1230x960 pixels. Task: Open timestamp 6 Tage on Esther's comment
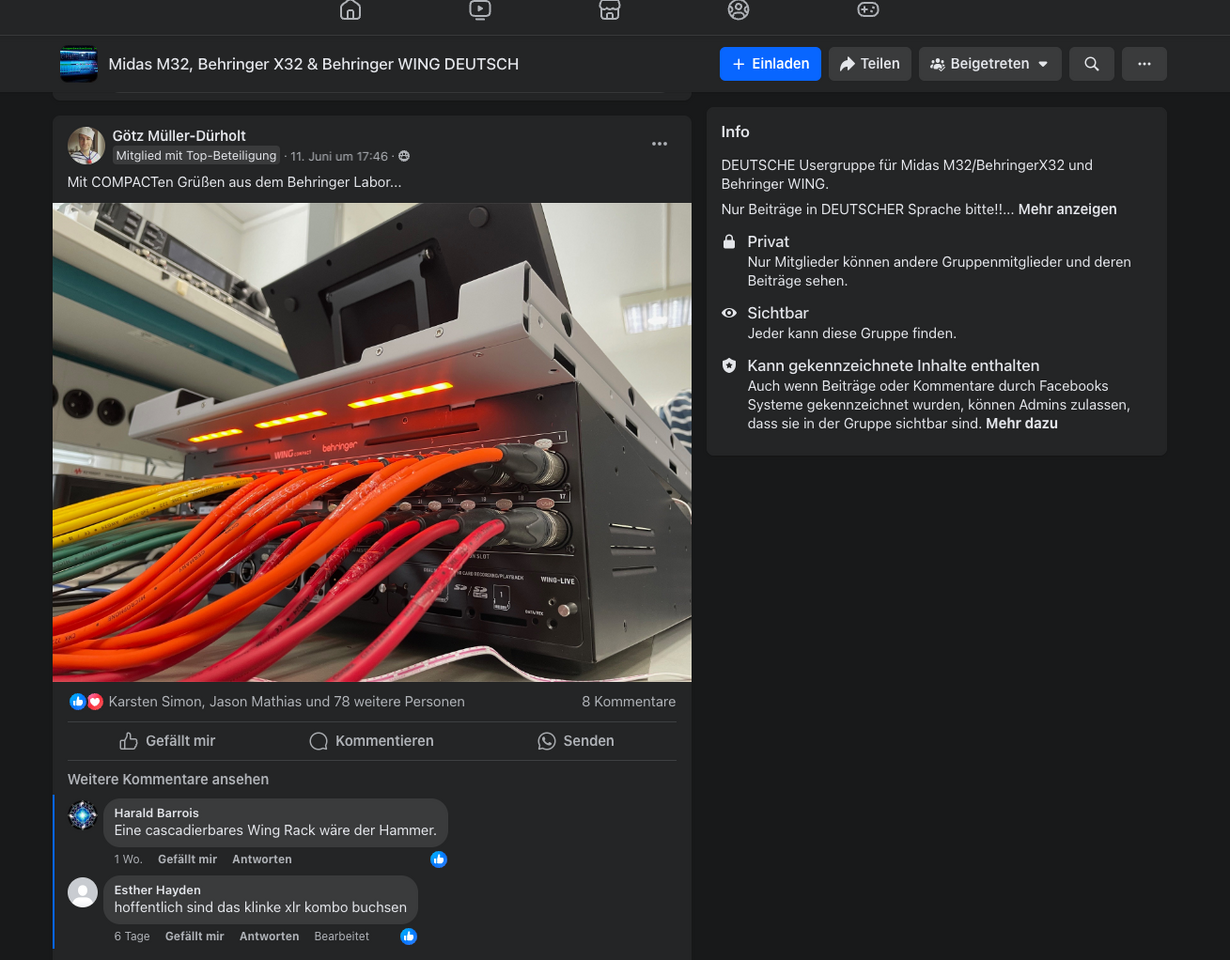pyautogui.click(x=132, y=936)
